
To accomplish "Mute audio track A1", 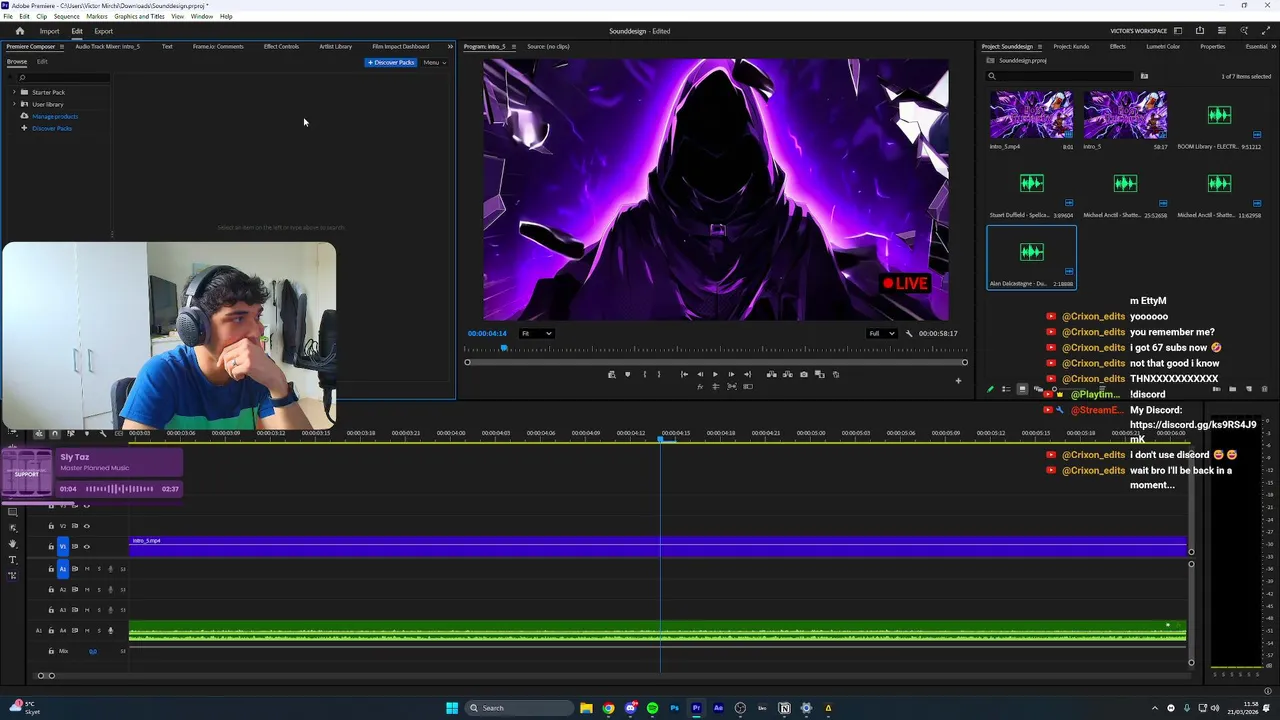I will point(87,569).
